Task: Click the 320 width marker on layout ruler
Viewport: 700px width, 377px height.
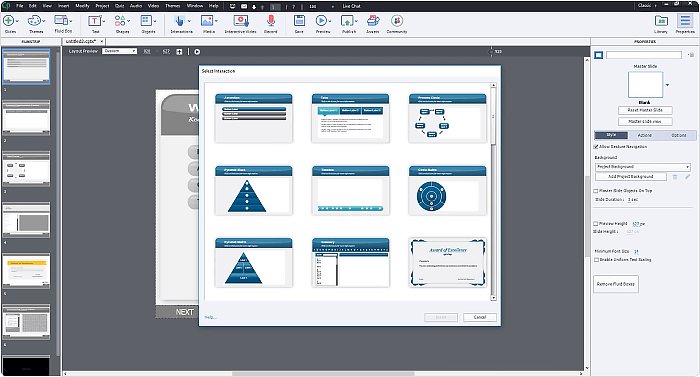Action: pos(495,51)
